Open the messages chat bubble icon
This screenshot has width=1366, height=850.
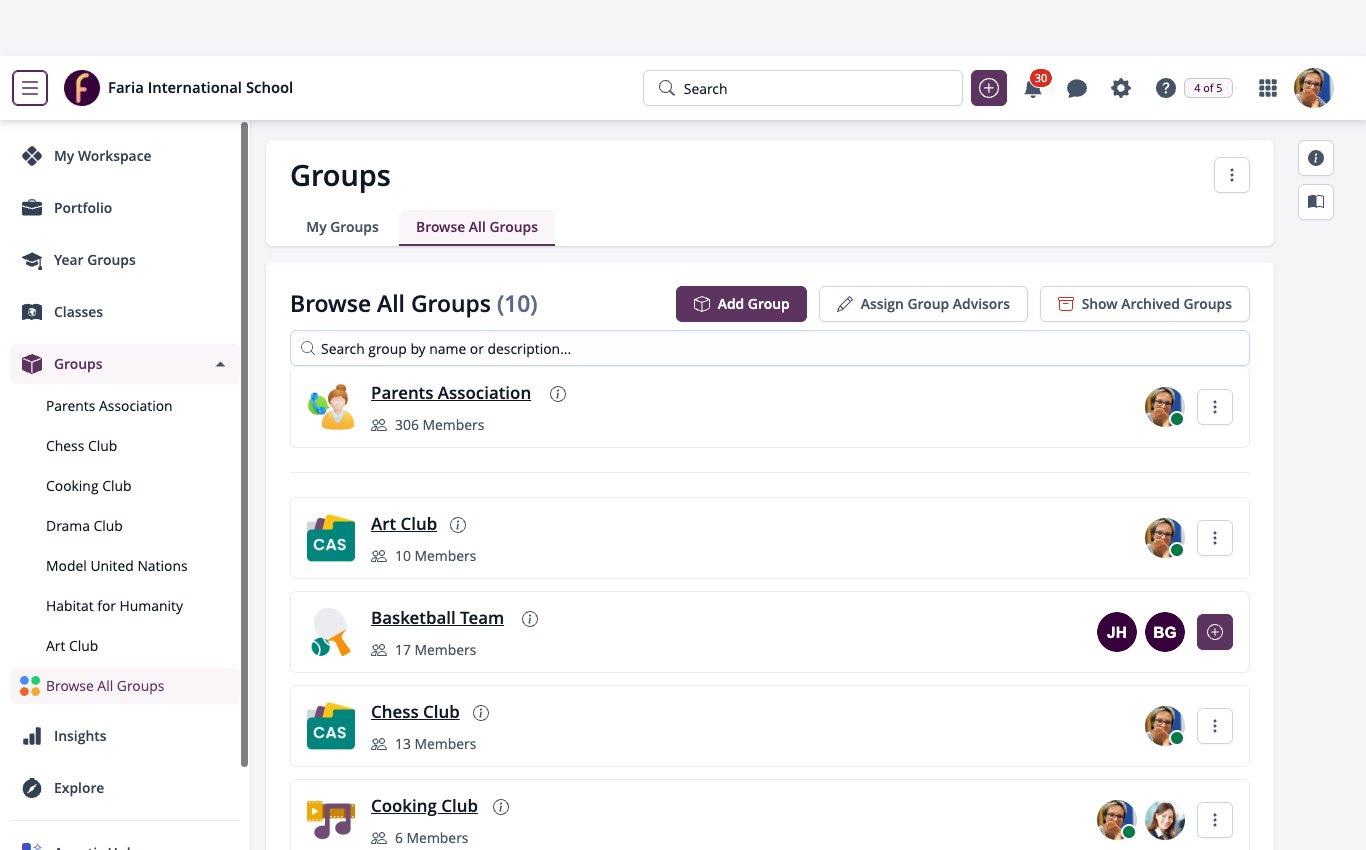pyautogui.click(x=1077, y=88)
